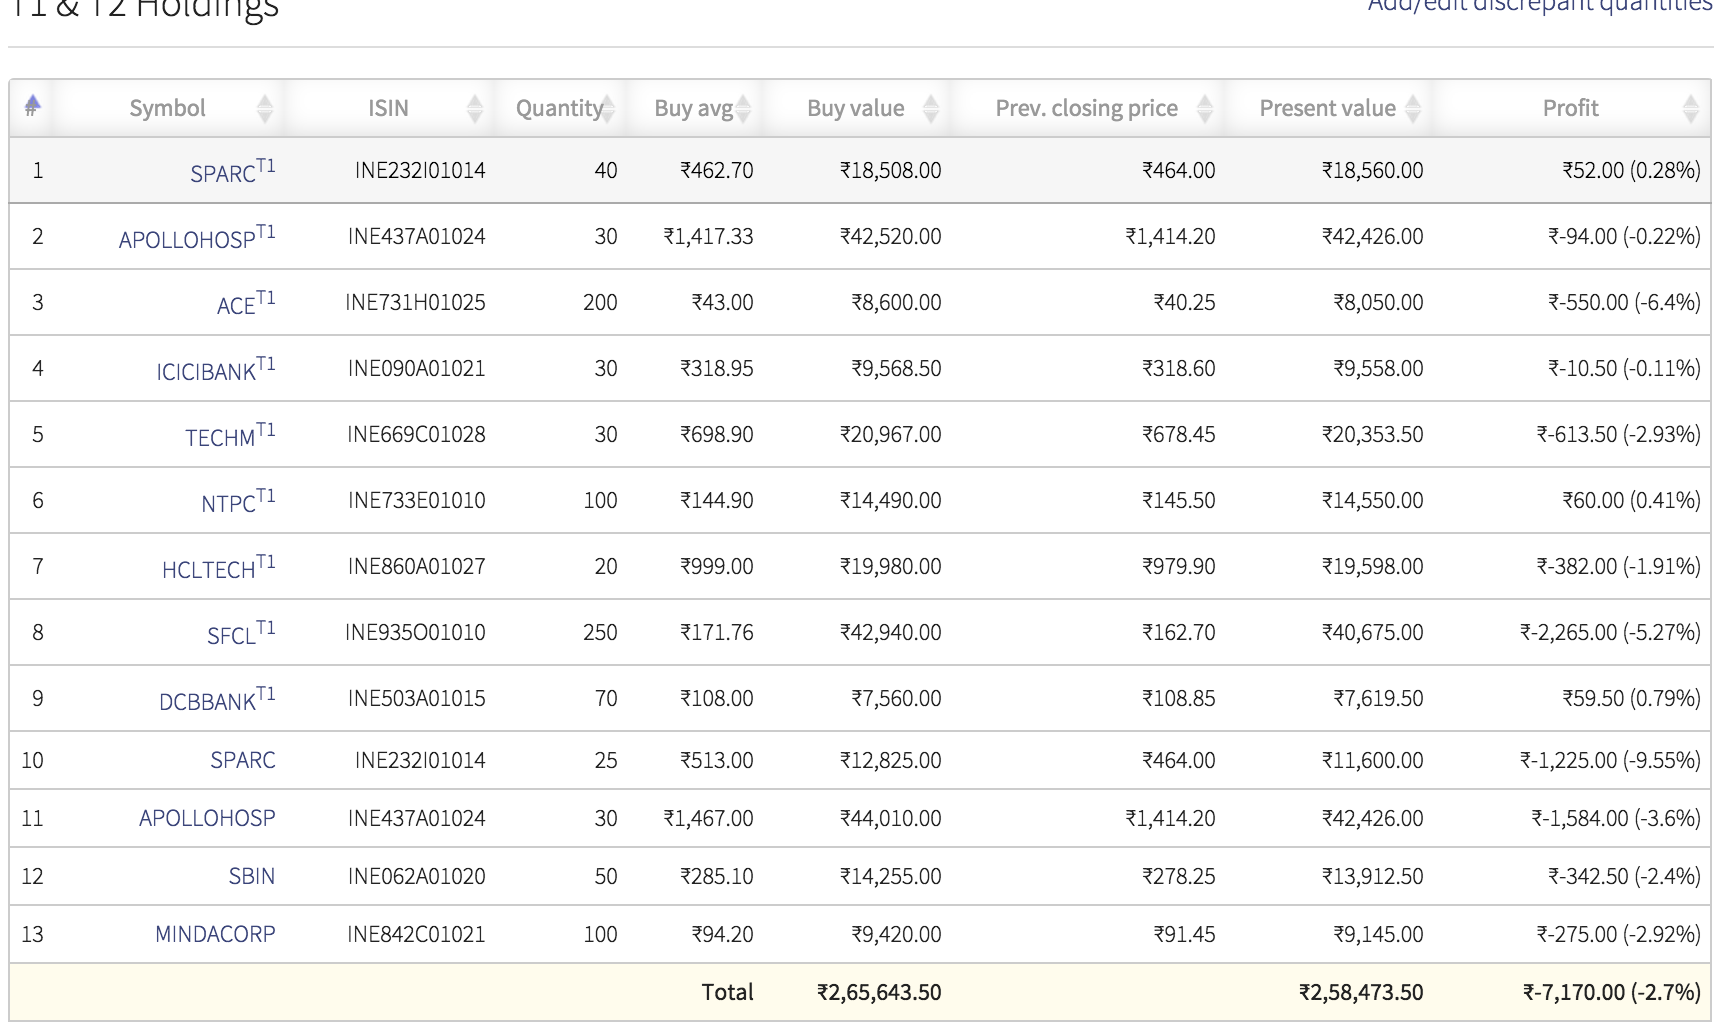Select ISIN INE860A01027 cell
Screen dimensions: 1736x1030
click(416, 566)
